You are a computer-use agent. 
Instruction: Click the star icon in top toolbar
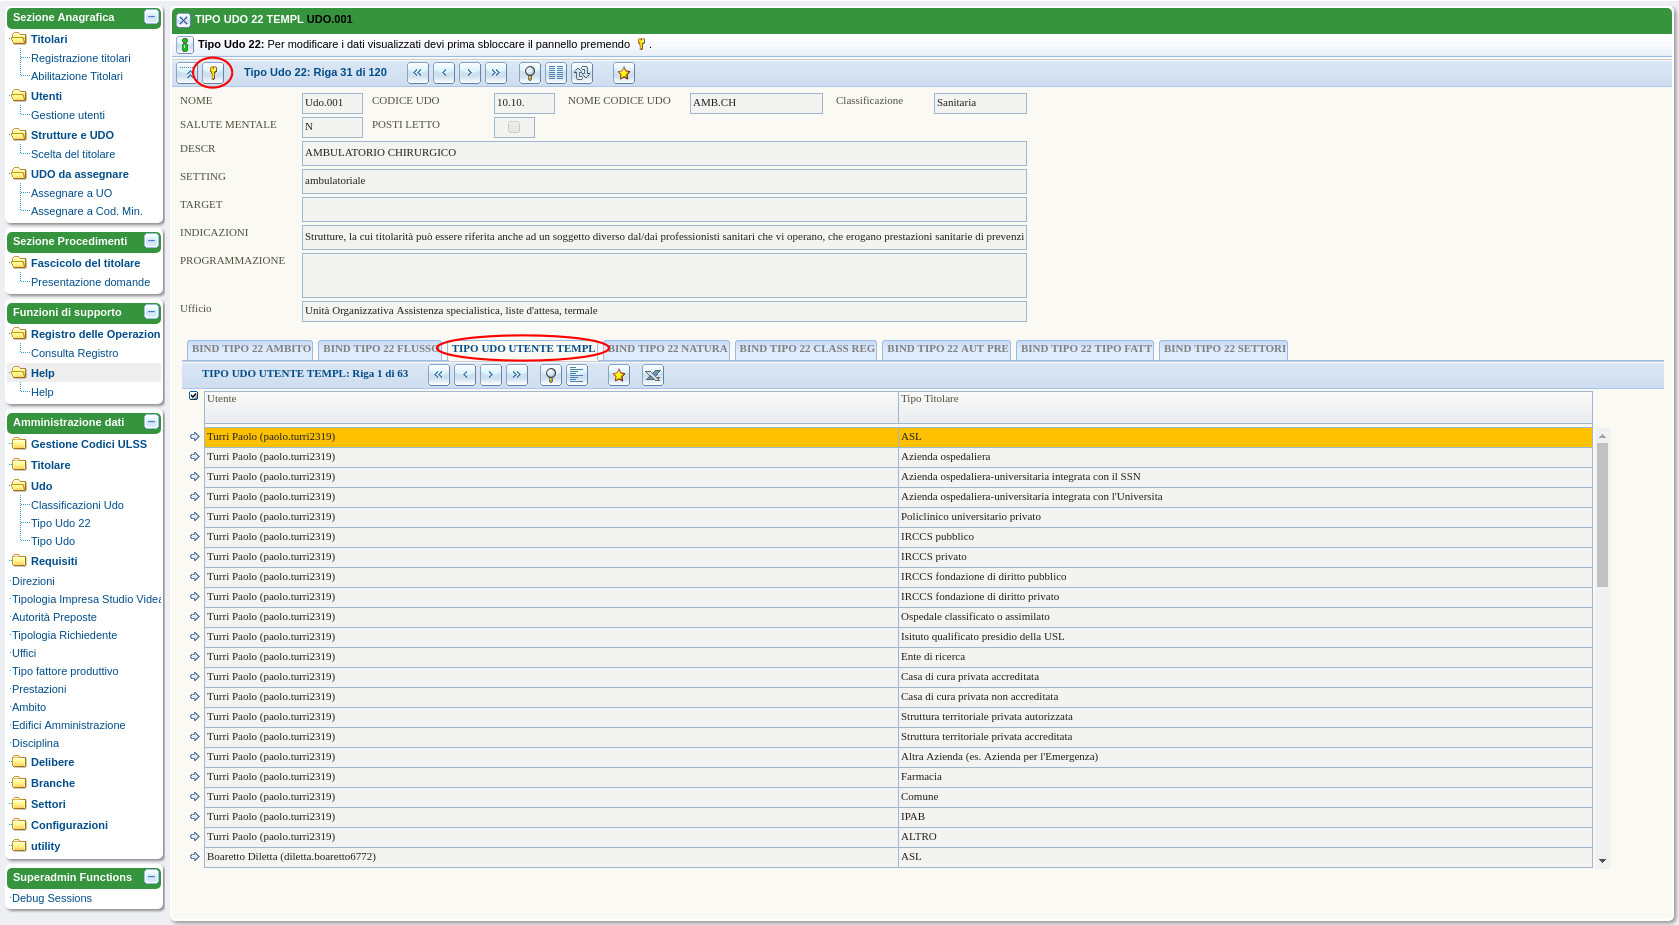pos(624,73)
